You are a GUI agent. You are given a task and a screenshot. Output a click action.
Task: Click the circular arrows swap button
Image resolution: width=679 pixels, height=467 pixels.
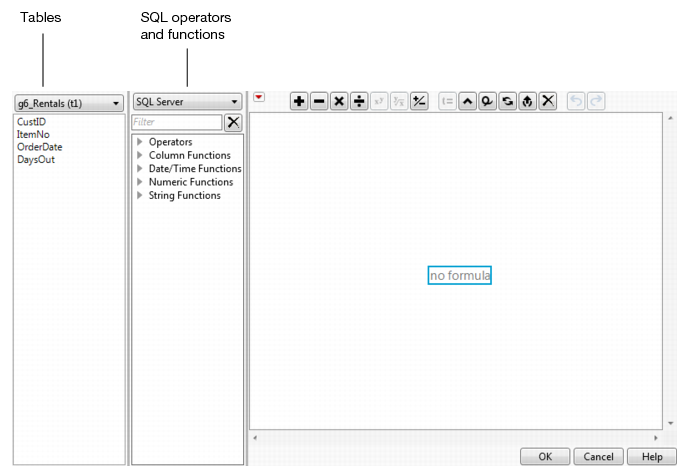pyautogui.click(x=508, y=101)
